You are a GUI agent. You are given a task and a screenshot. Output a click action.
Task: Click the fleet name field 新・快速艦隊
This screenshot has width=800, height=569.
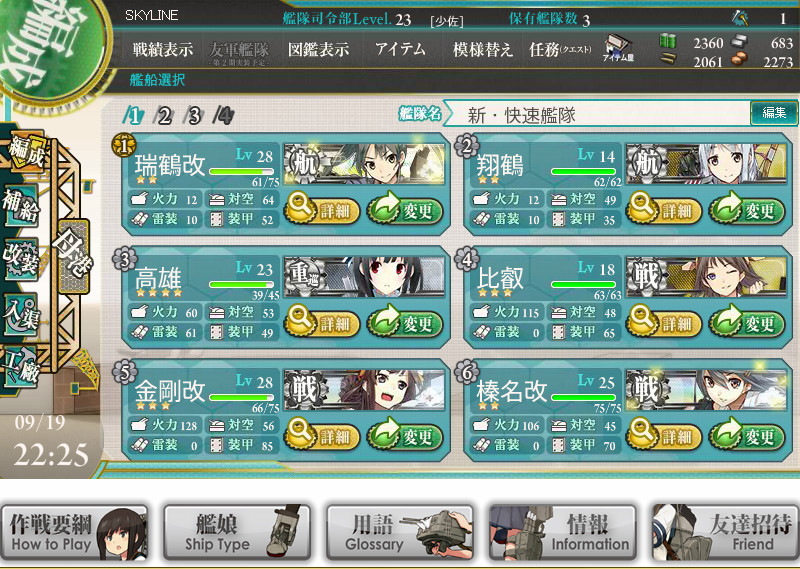coord(596,114)
